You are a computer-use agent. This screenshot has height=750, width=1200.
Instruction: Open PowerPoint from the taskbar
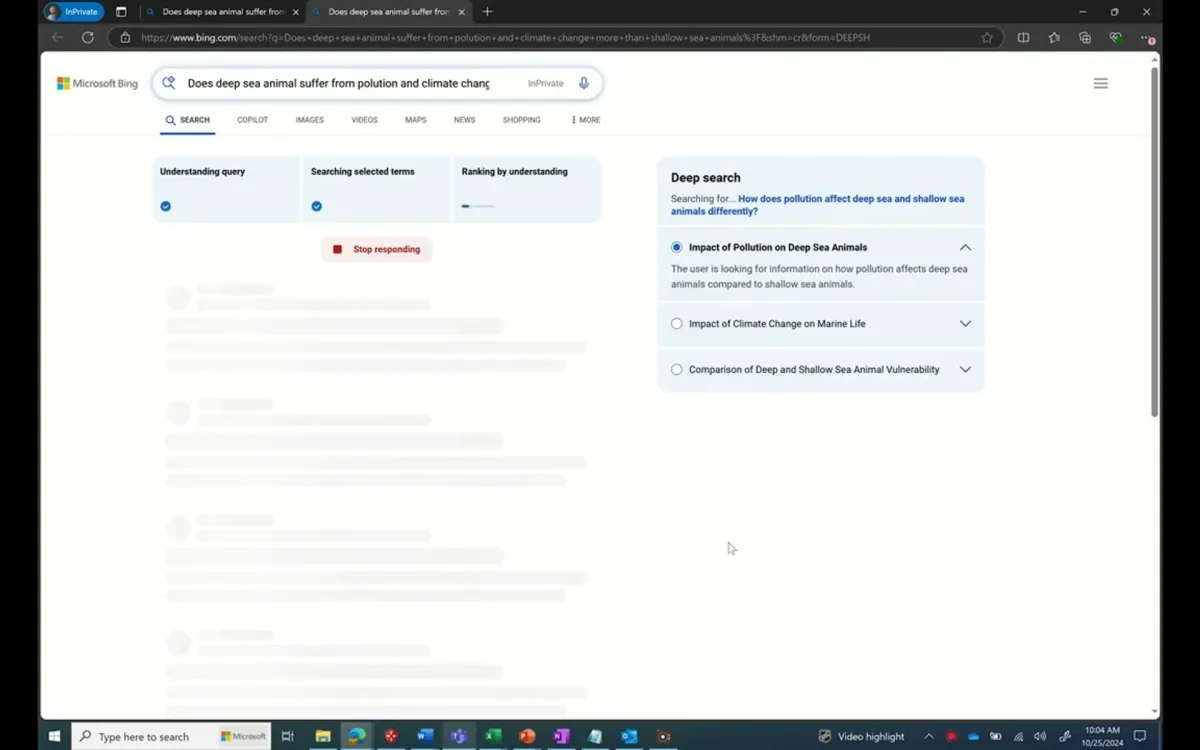527,737
